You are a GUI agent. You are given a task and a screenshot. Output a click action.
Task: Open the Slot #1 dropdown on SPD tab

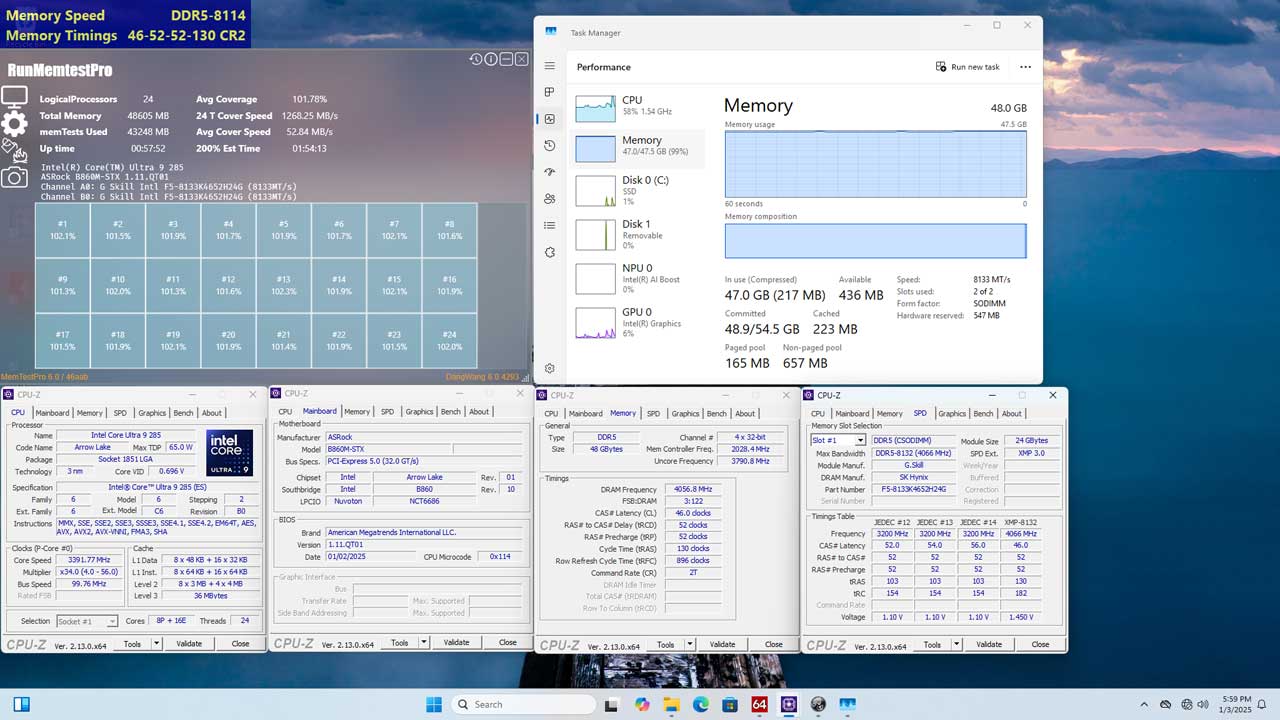coord(860,440)
